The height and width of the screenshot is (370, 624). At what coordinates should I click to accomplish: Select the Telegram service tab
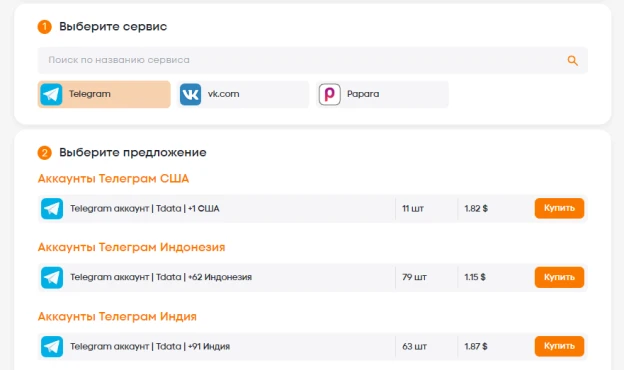pos(104,94)
